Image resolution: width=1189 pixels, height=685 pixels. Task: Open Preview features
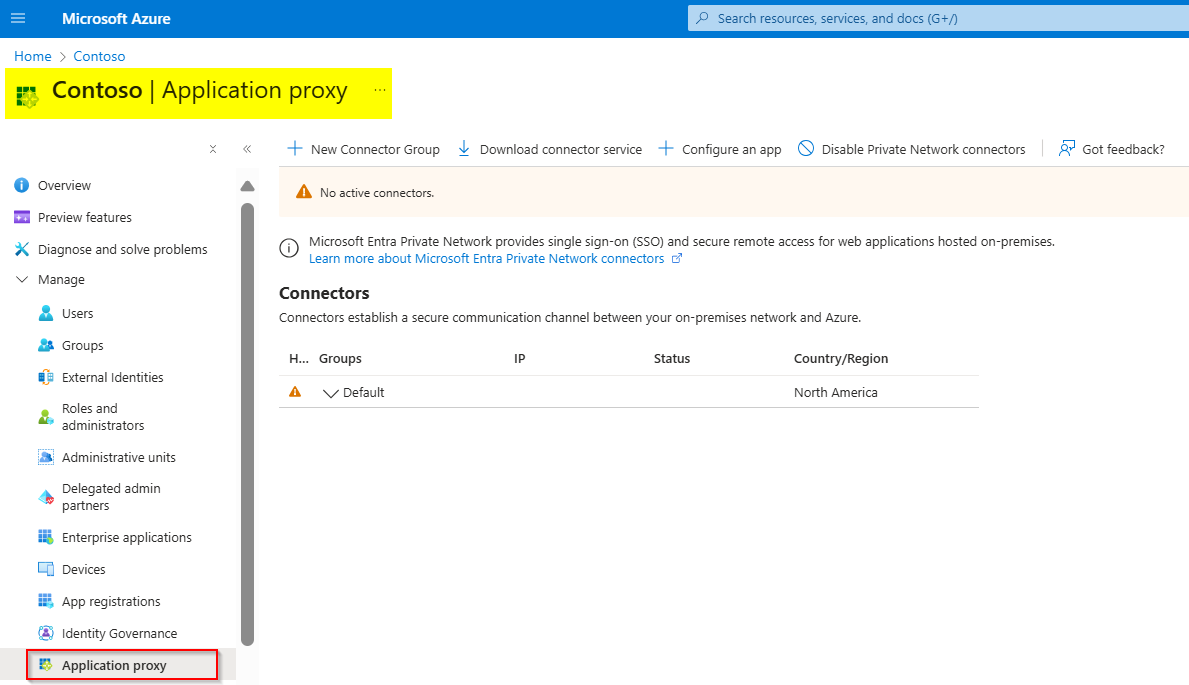tap(85, 217)
